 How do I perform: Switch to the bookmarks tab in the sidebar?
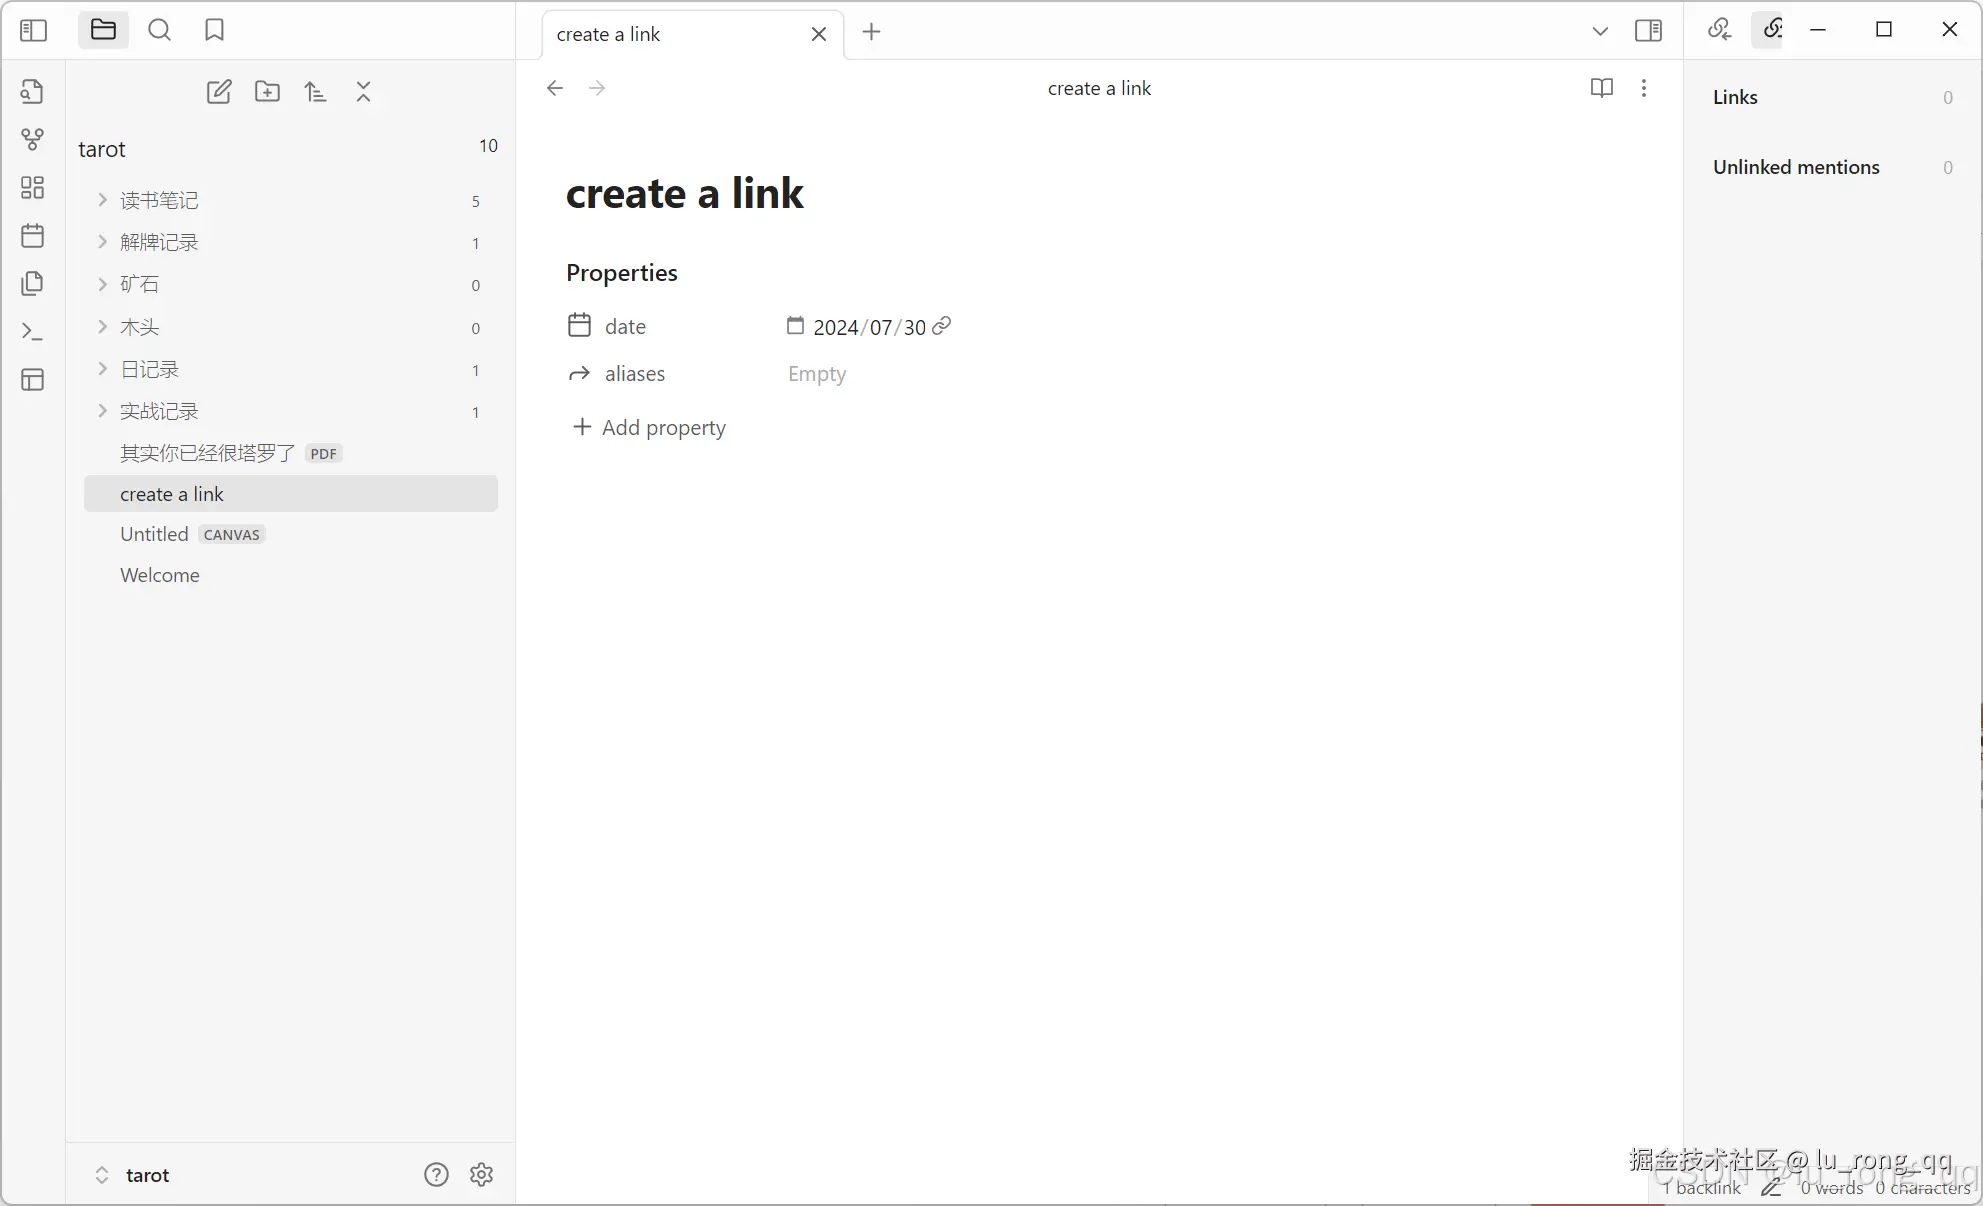214,31
